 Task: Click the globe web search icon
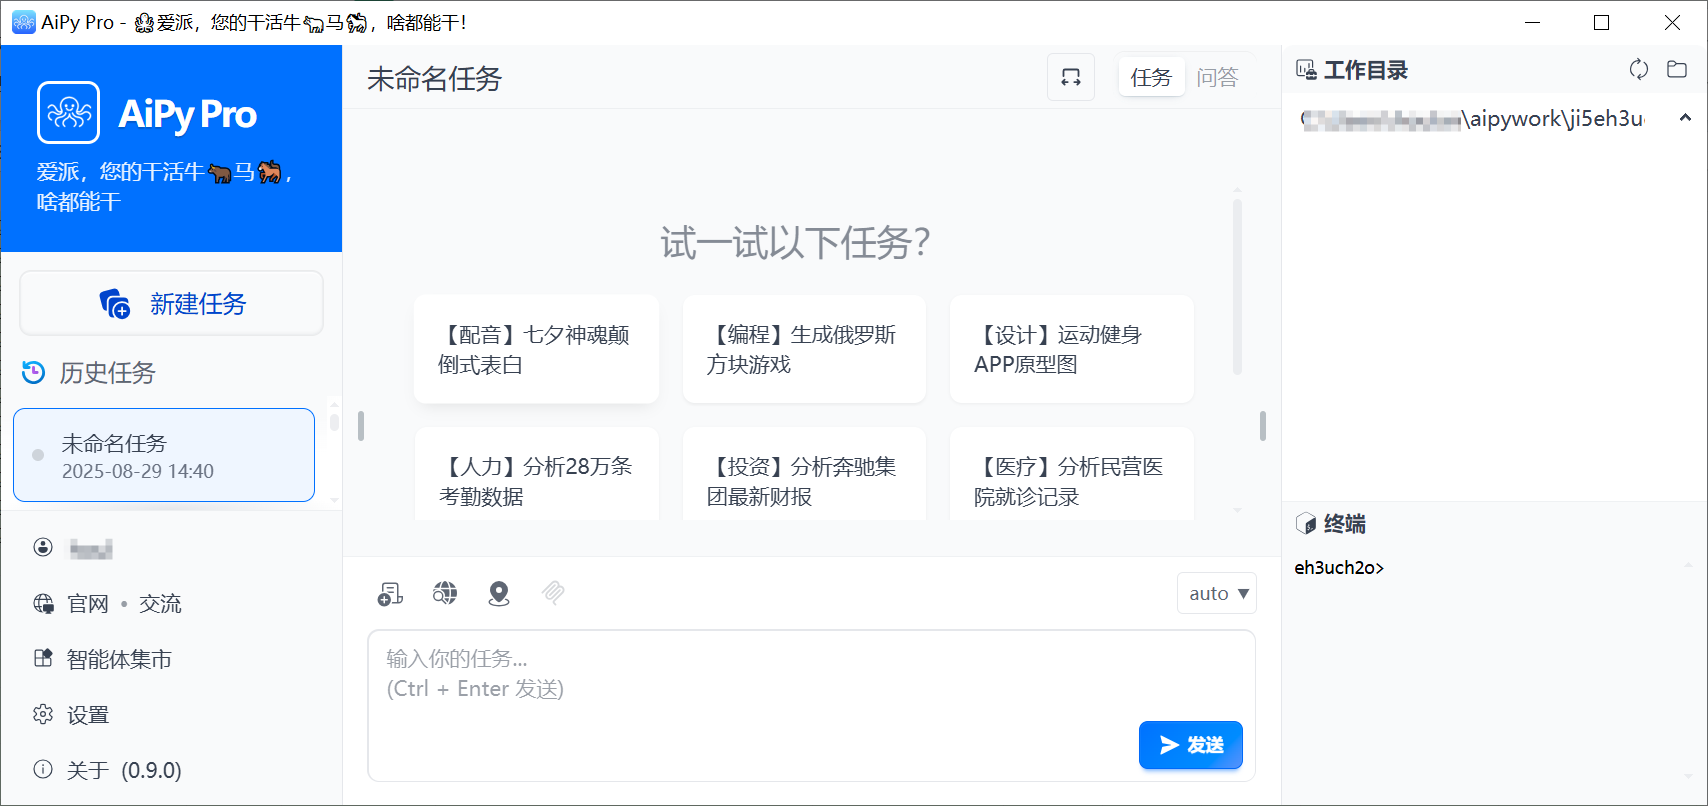pos(445,593)
